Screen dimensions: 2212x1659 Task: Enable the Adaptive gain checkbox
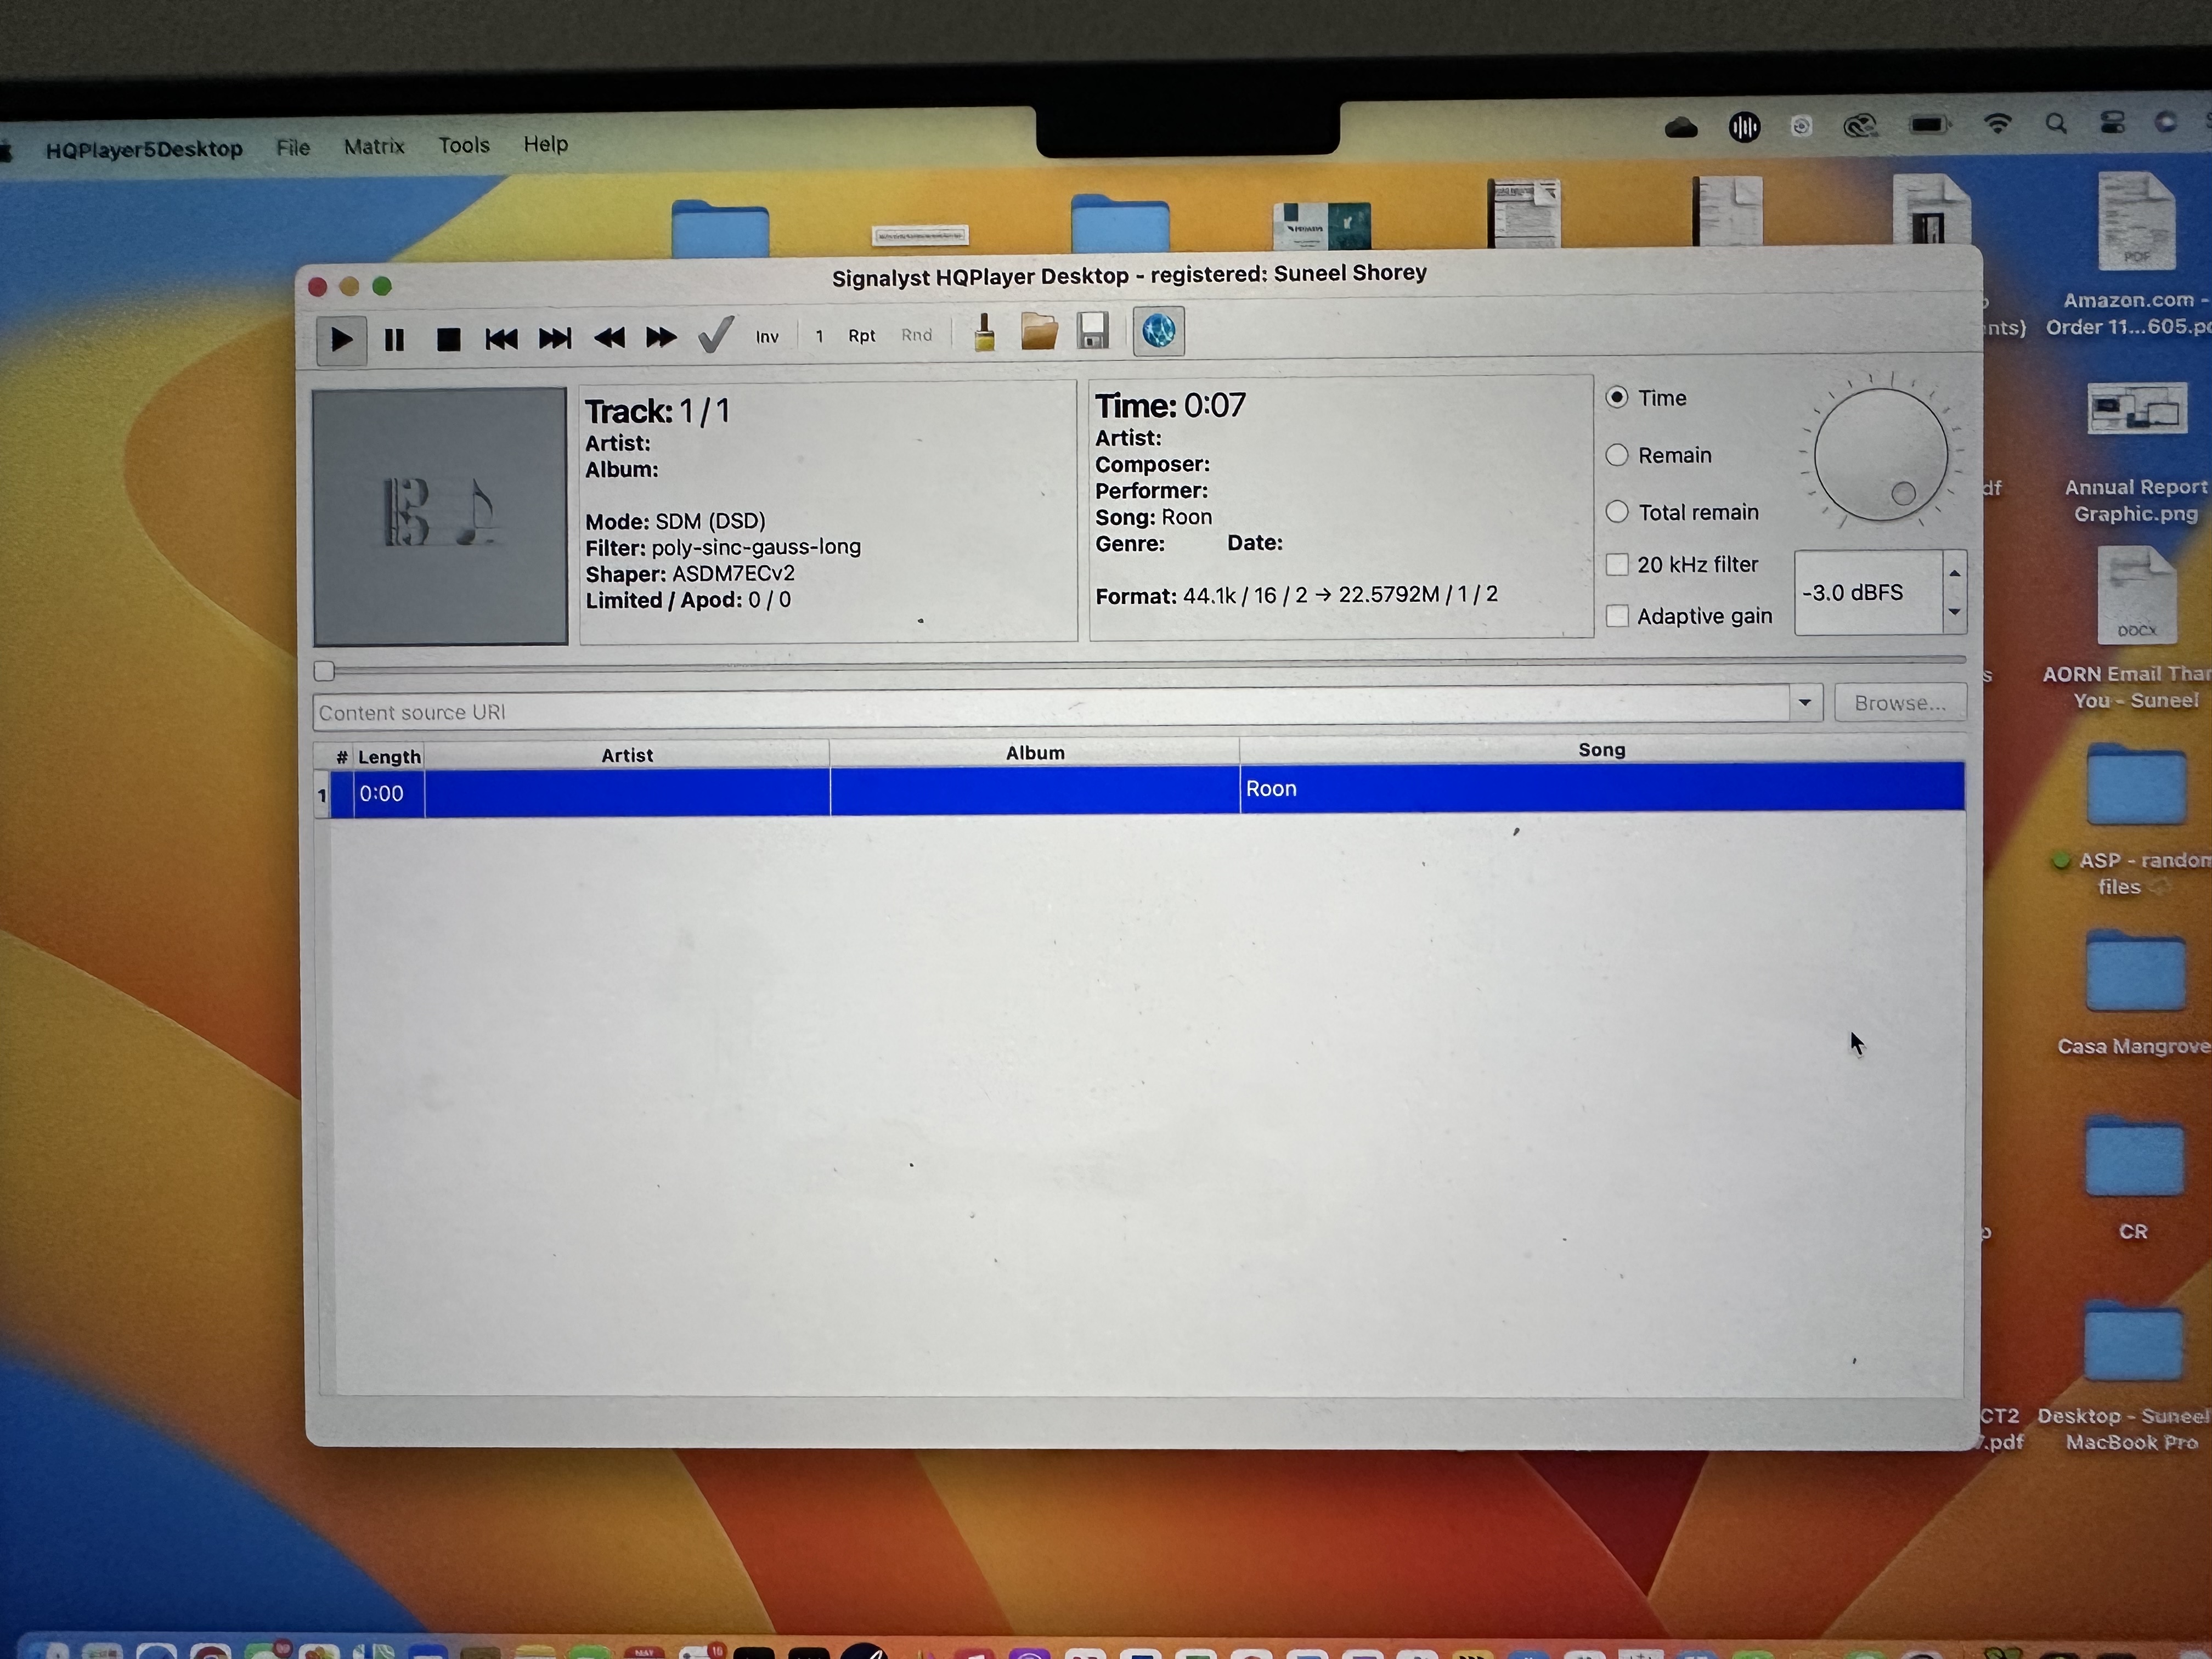(1617, 616)
